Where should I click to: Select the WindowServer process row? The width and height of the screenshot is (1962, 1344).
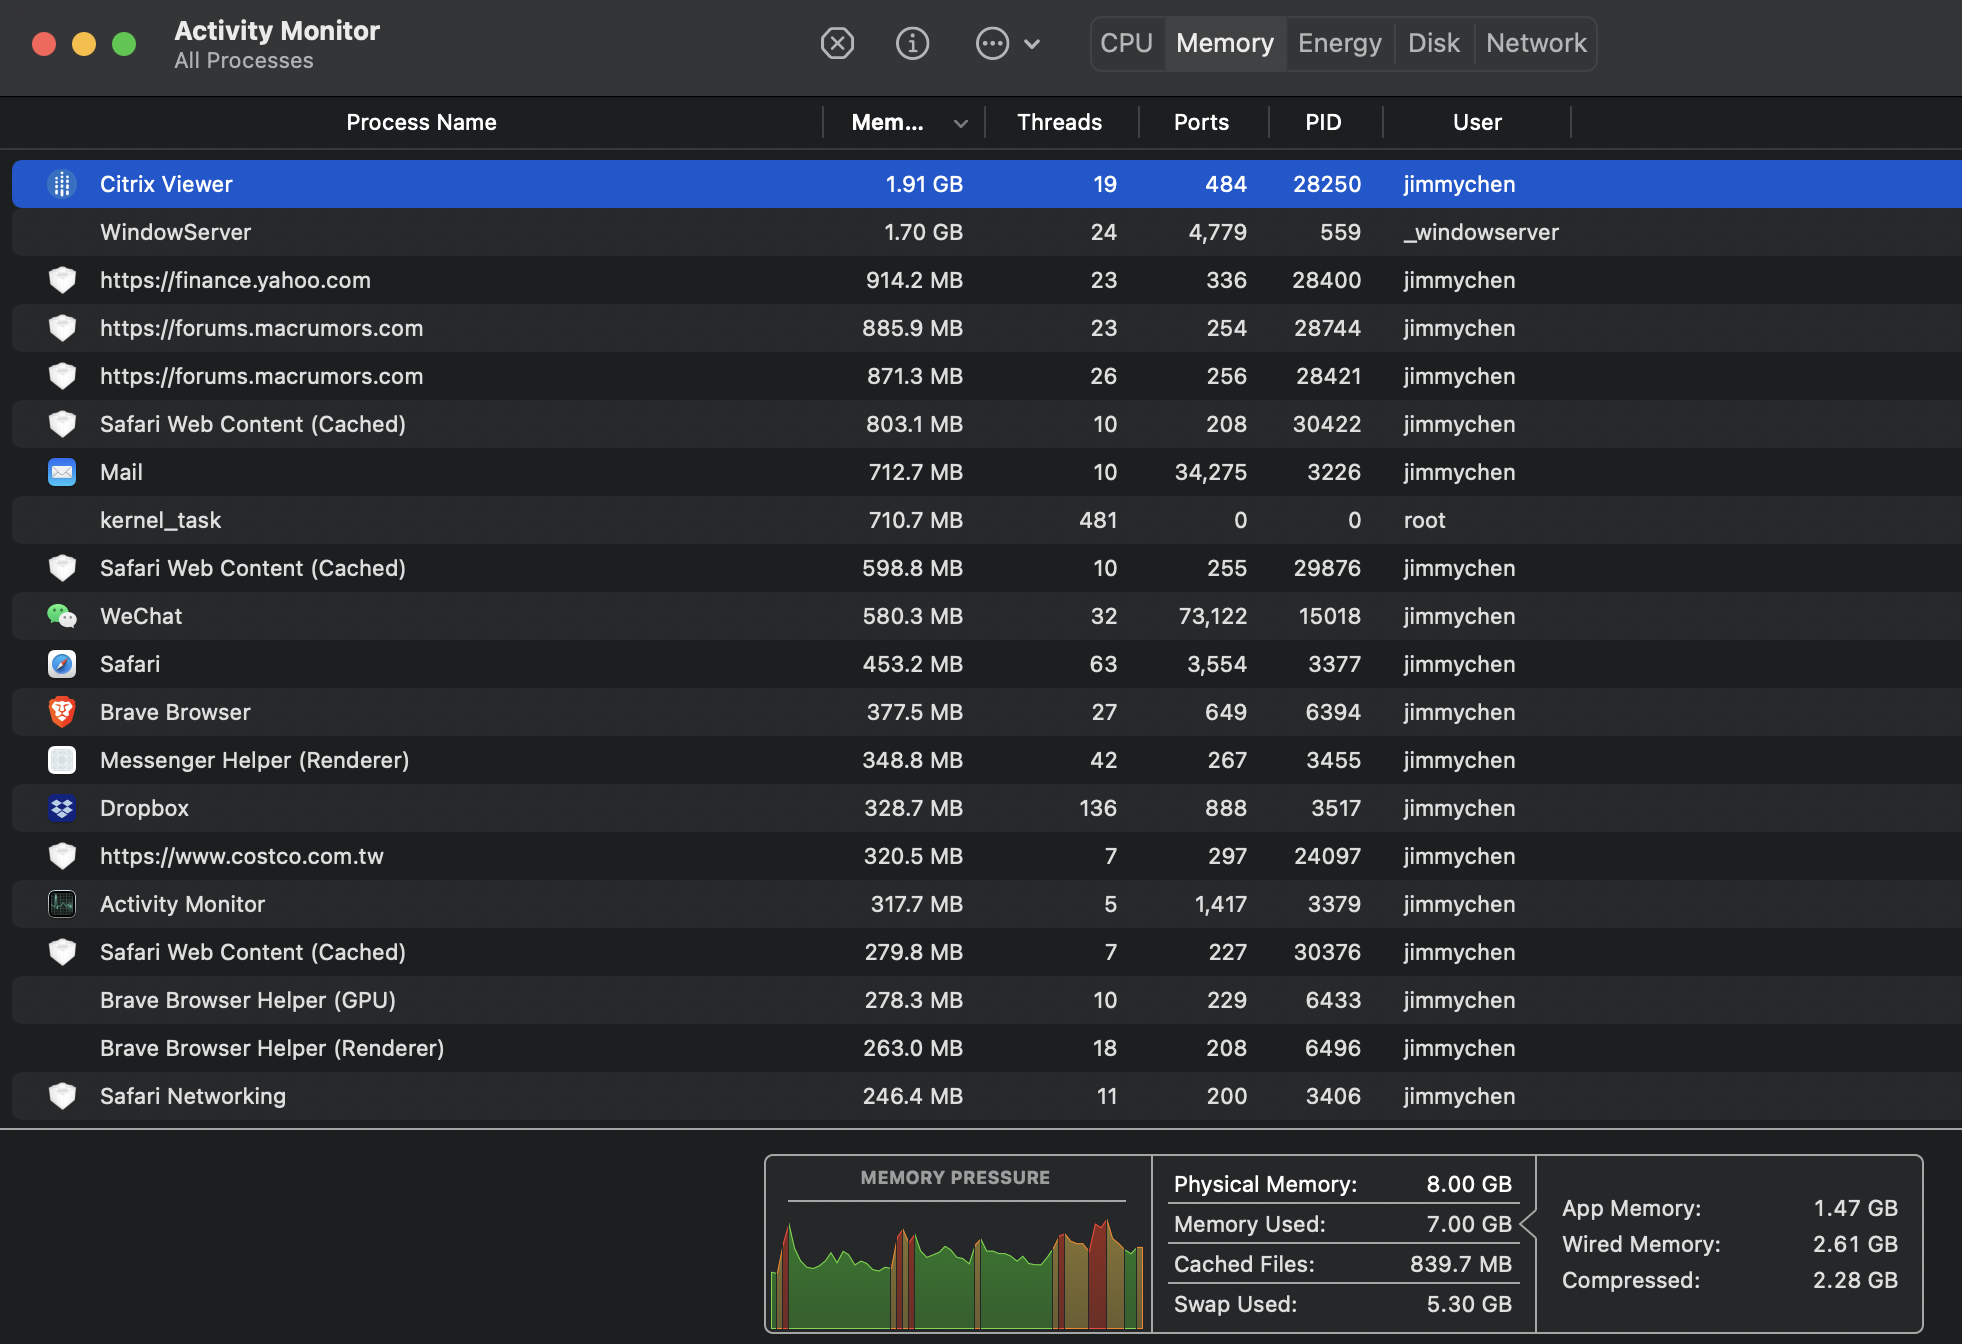pyautogui.click(x=175, y=232)
